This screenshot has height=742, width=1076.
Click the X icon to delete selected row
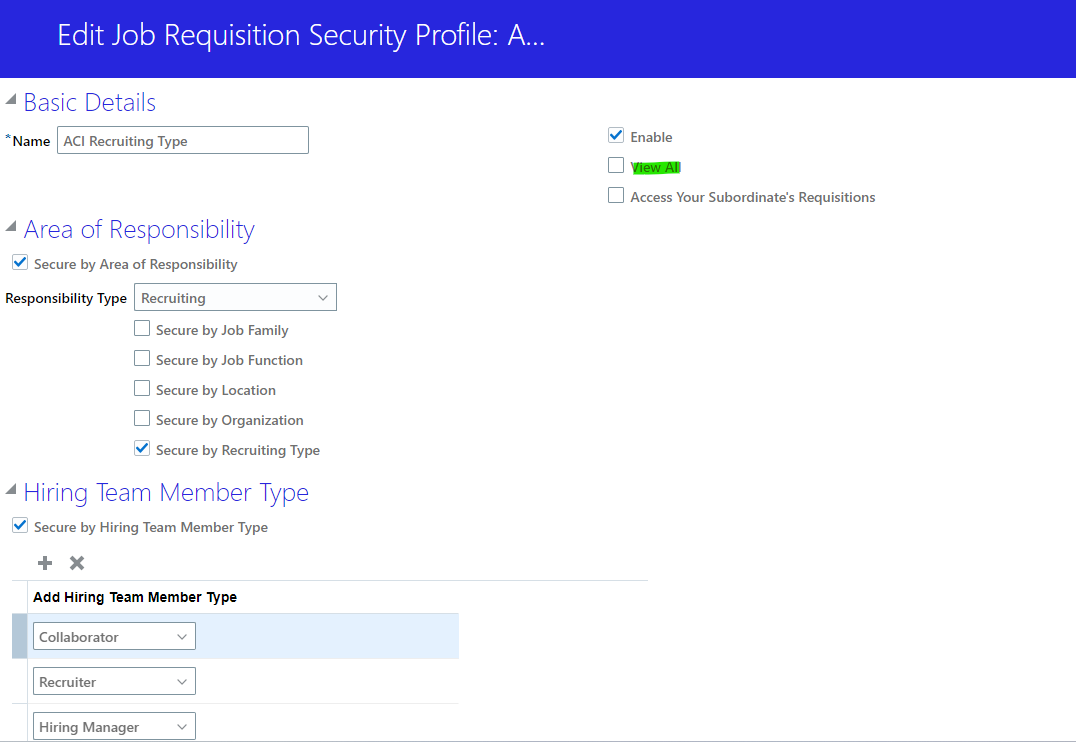[x=76, y=562]
